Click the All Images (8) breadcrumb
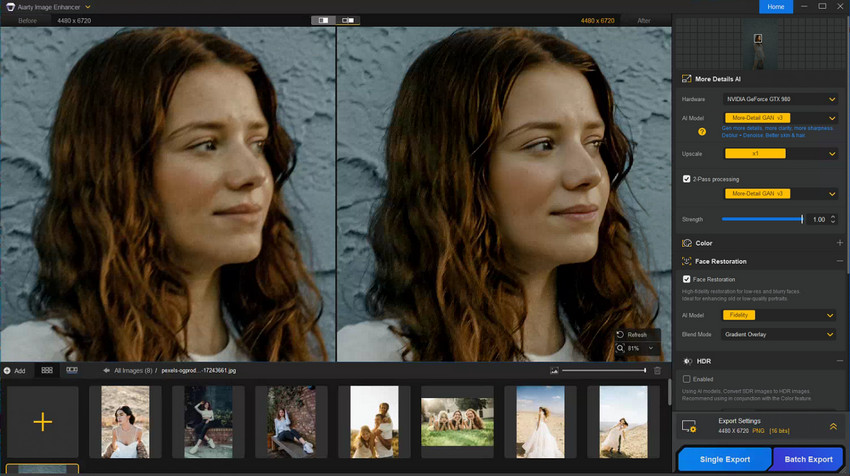This screenshot has width=850, height=476. (x=133, y=371)
